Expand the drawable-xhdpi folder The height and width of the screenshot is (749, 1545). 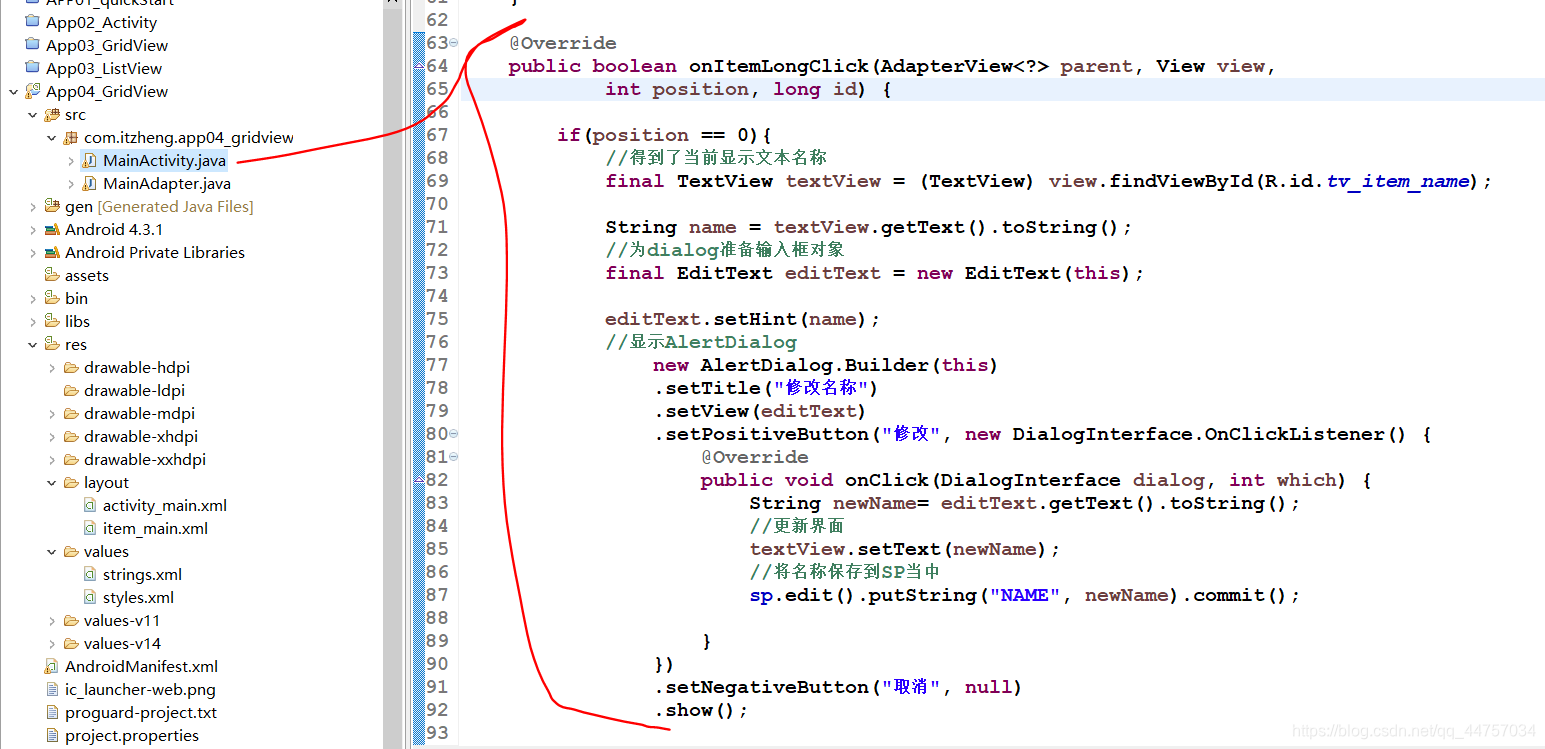click(51, 436)
